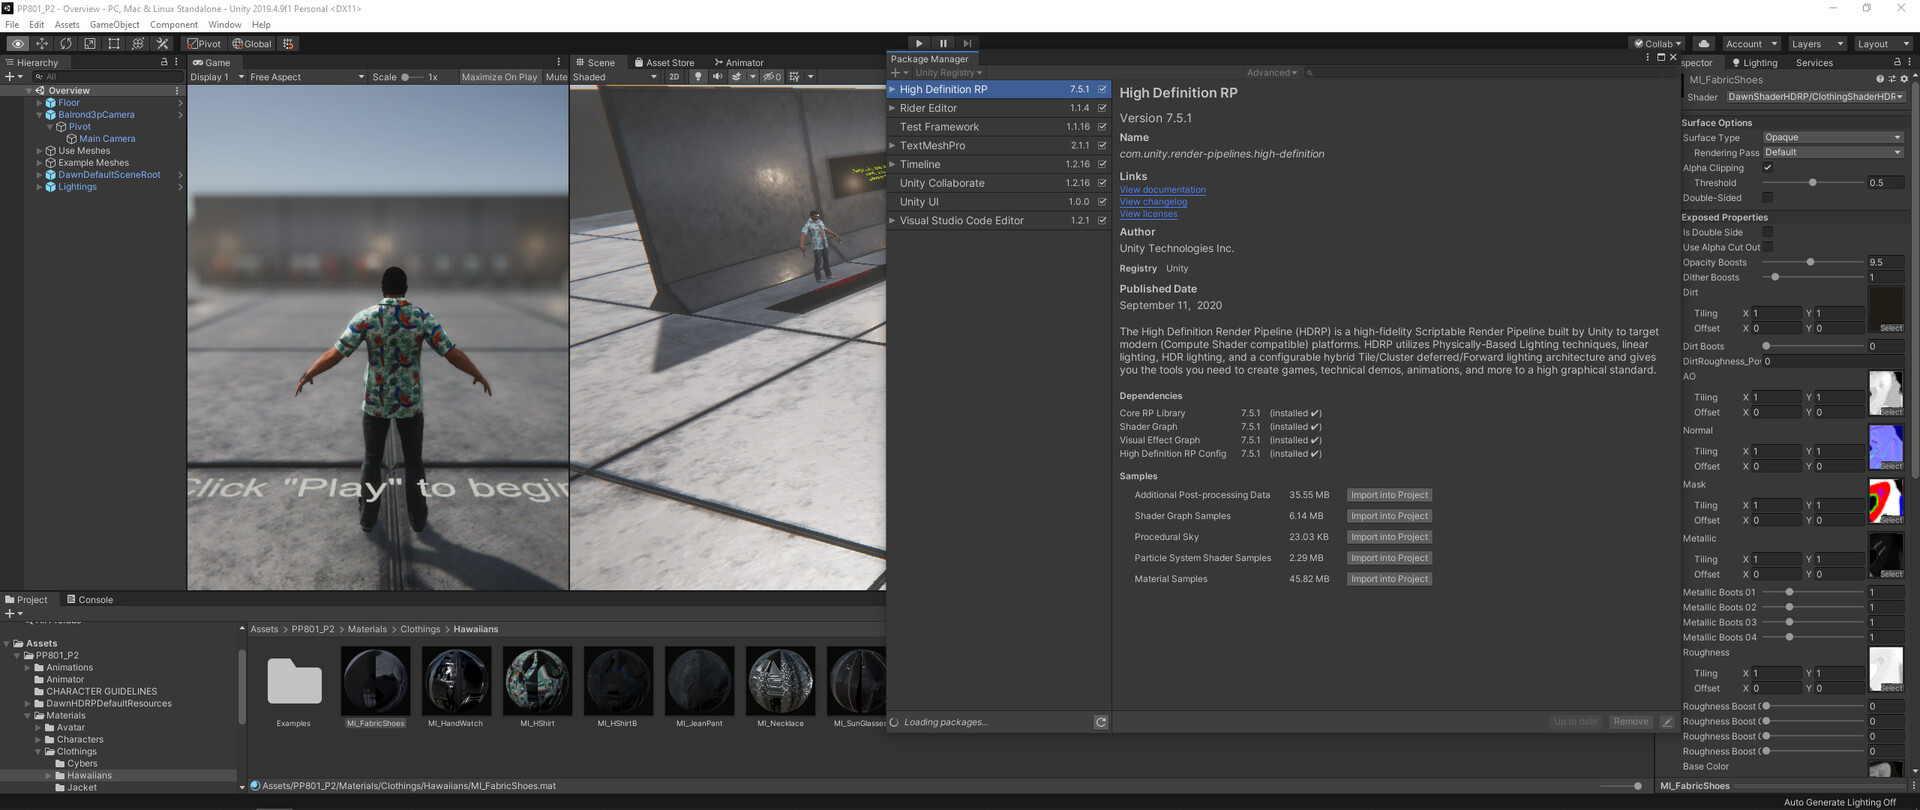Viewport: 1920px width, 810px height.
Task: Click the Pause button
Action: tap(943, 43)
